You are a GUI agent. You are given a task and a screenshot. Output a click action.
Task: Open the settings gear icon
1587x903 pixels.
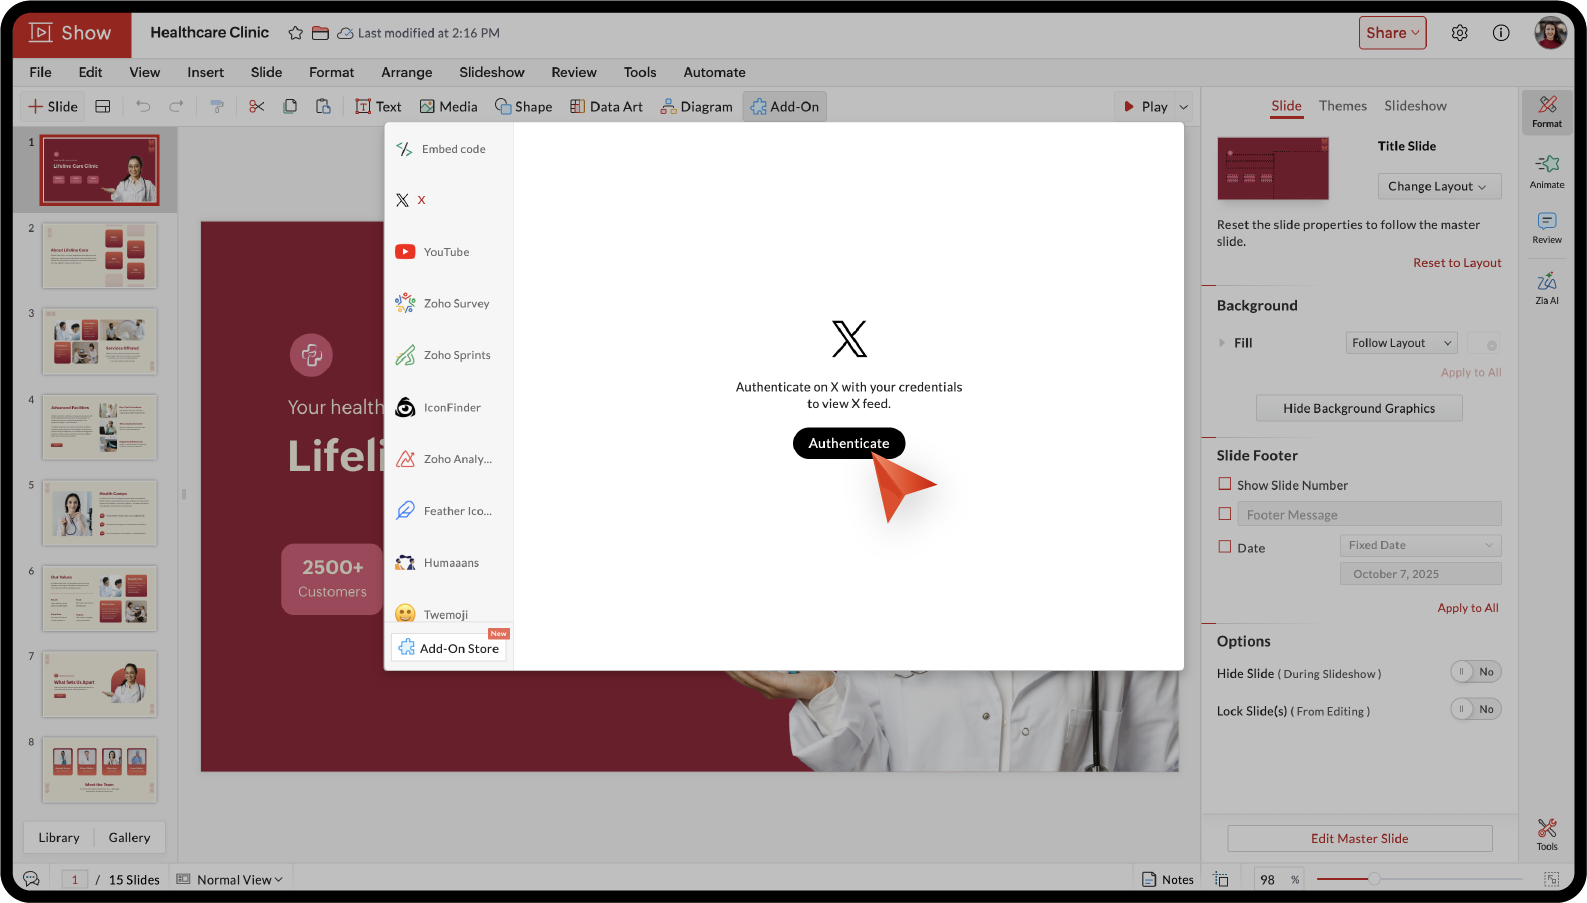(x=1460, y=33)
